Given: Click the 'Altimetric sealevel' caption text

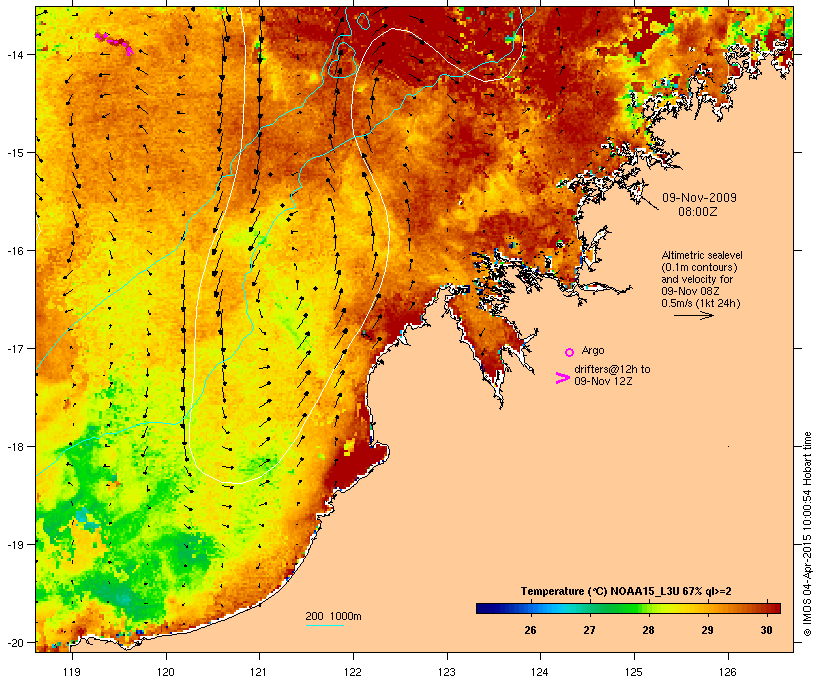Looking at the screenshot, I should pyautogui.click(x=702, y=255).
